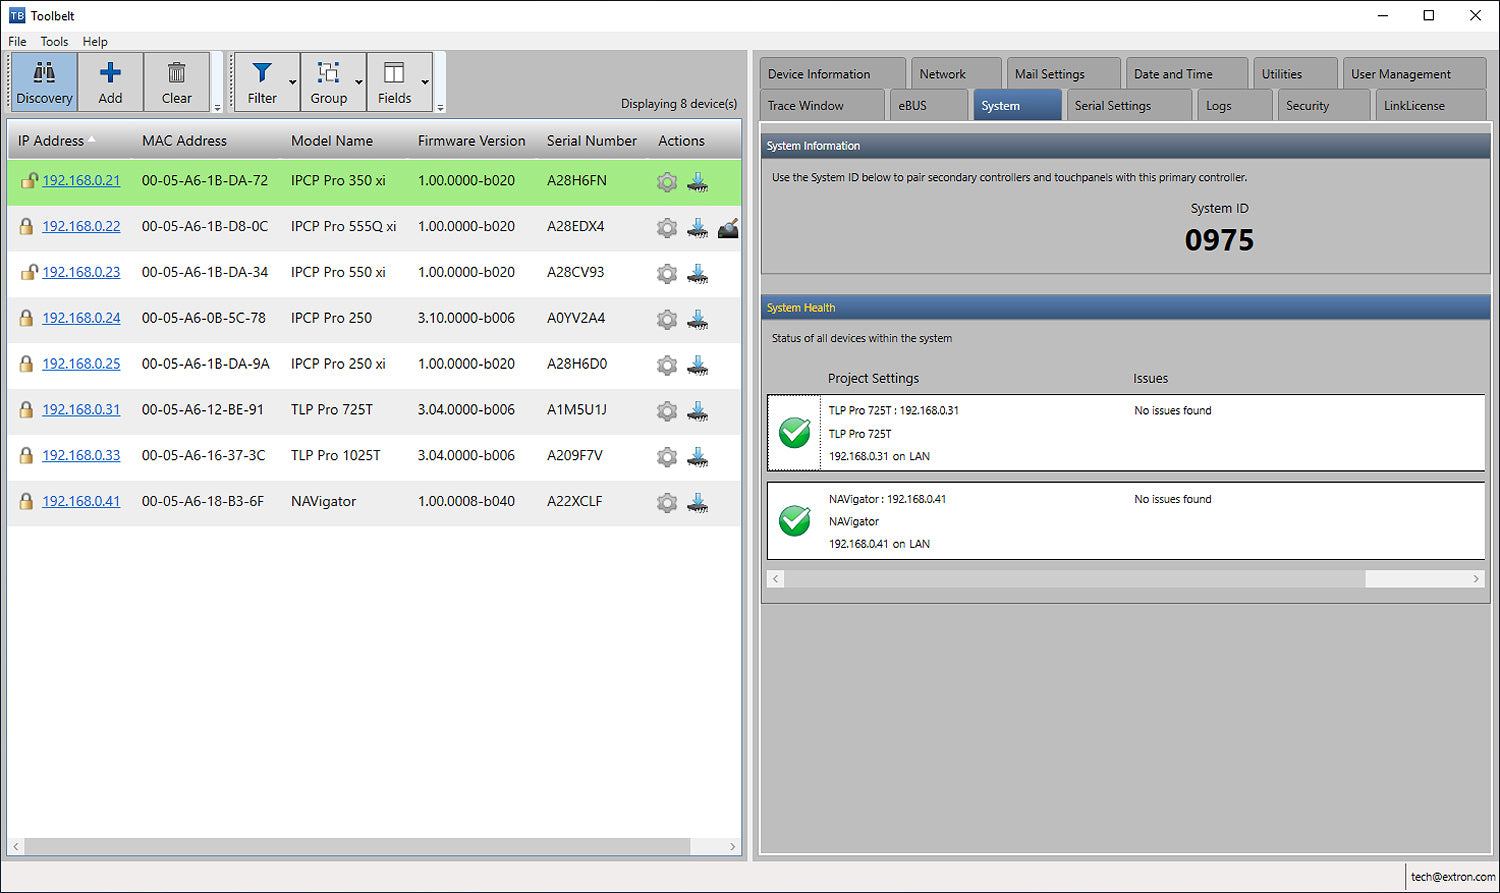Click firmware download icon for 192.168.0.24
This screenshot has width=1500, height=893.
(698, 319)
